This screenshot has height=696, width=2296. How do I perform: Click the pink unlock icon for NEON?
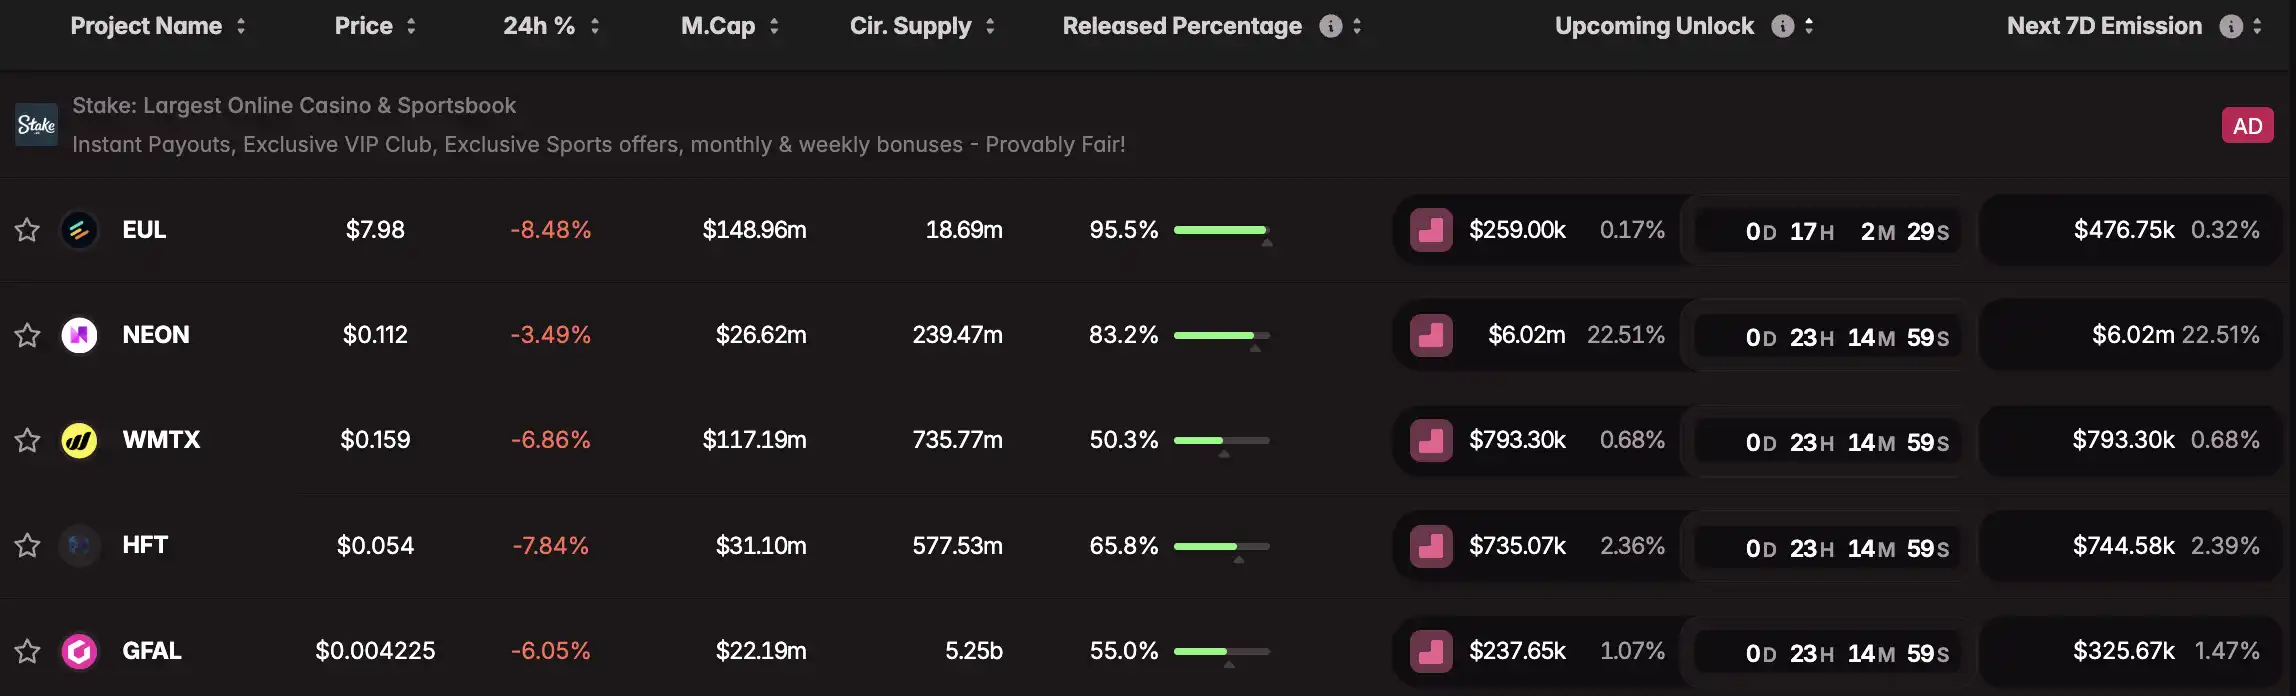1431,335
